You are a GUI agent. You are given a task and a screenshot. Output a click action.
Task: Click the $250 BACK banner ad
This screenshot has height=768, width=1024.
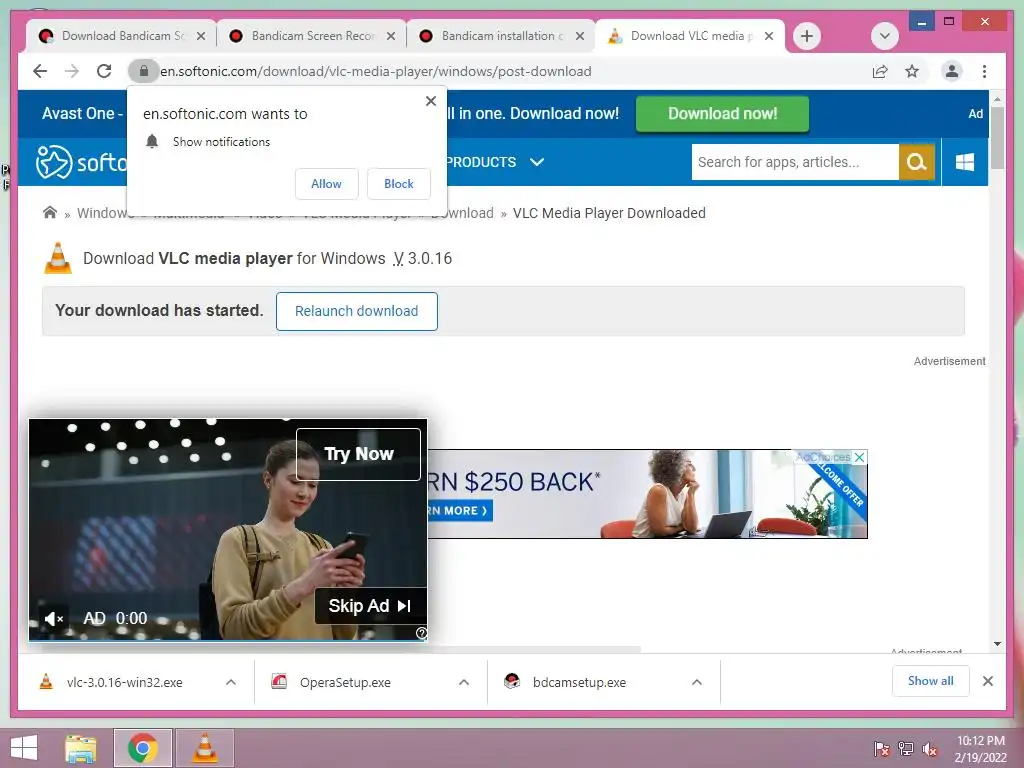click(647, 494)
